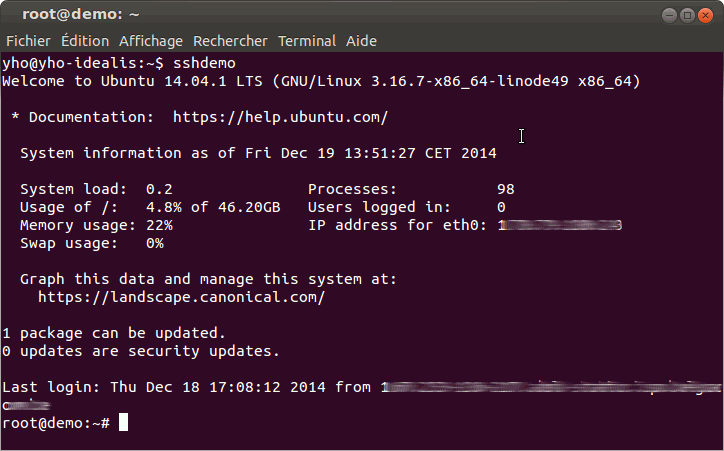
Task: Click the help.ubuntu.com documentation URL
Action: point(280,117)
